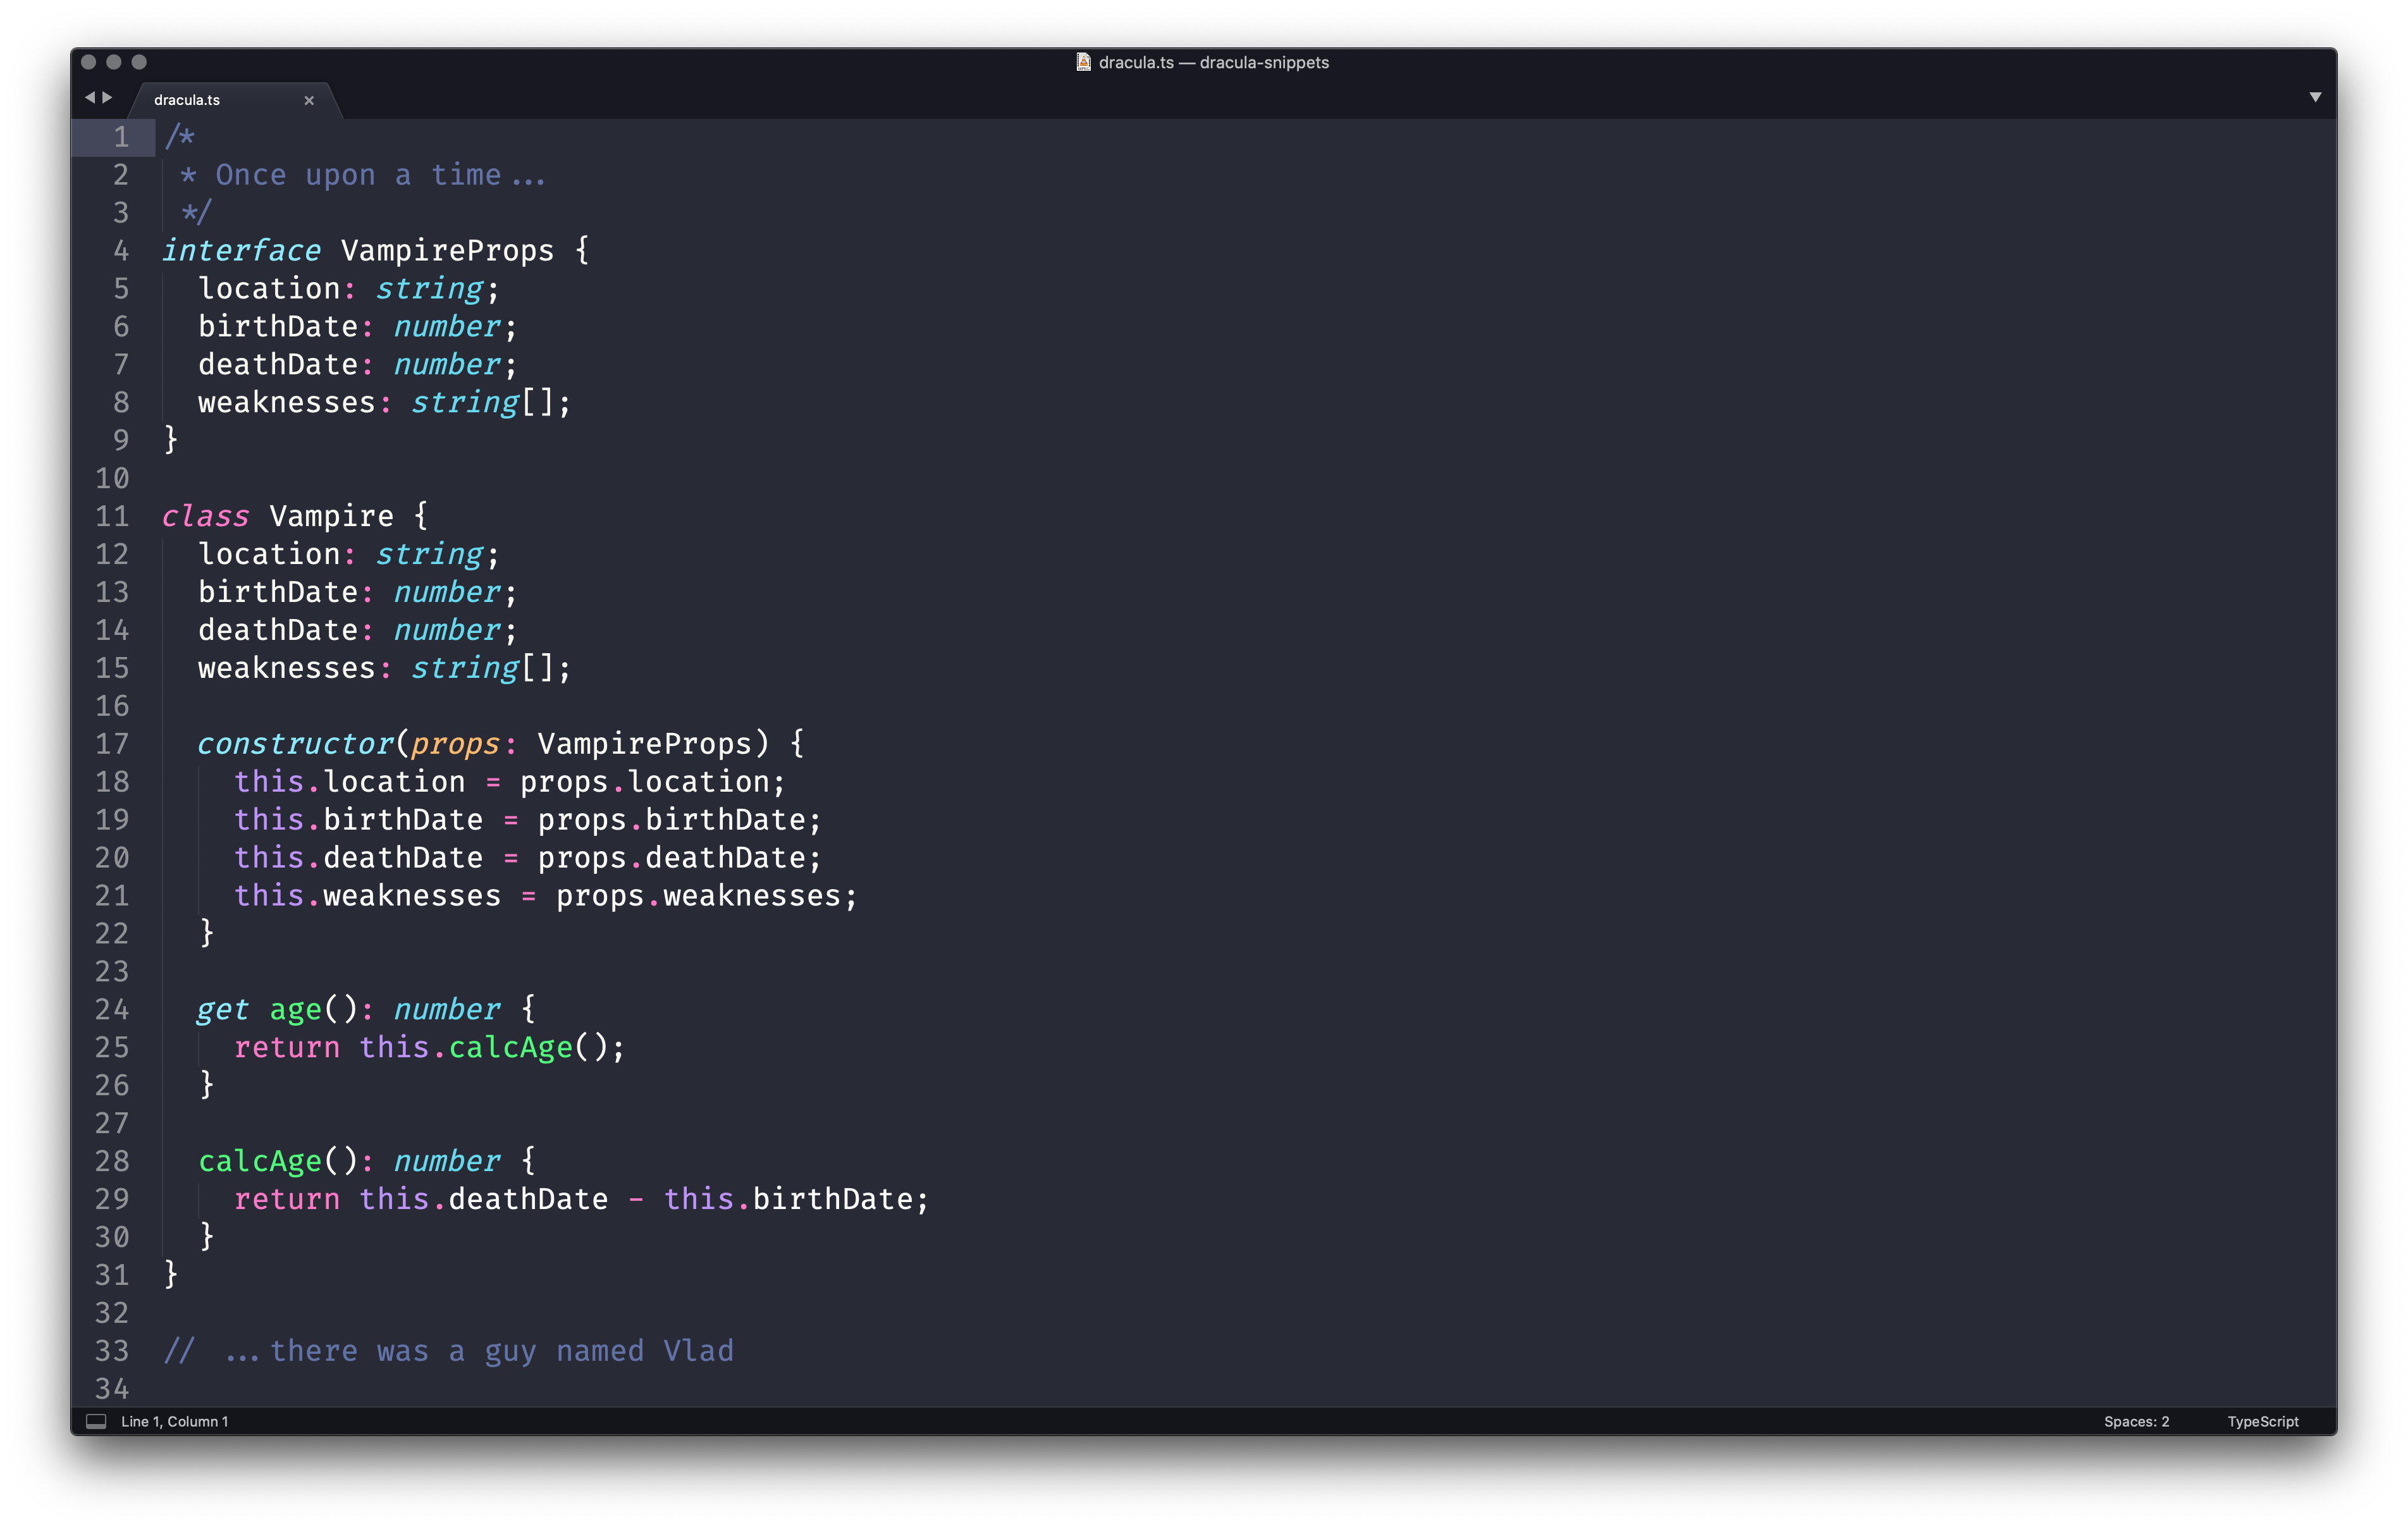Open the Spaces: 2 indentation menu
This screenshot has width=2408, height=1529.
pyautogui.click(x=2136, y=1421)
